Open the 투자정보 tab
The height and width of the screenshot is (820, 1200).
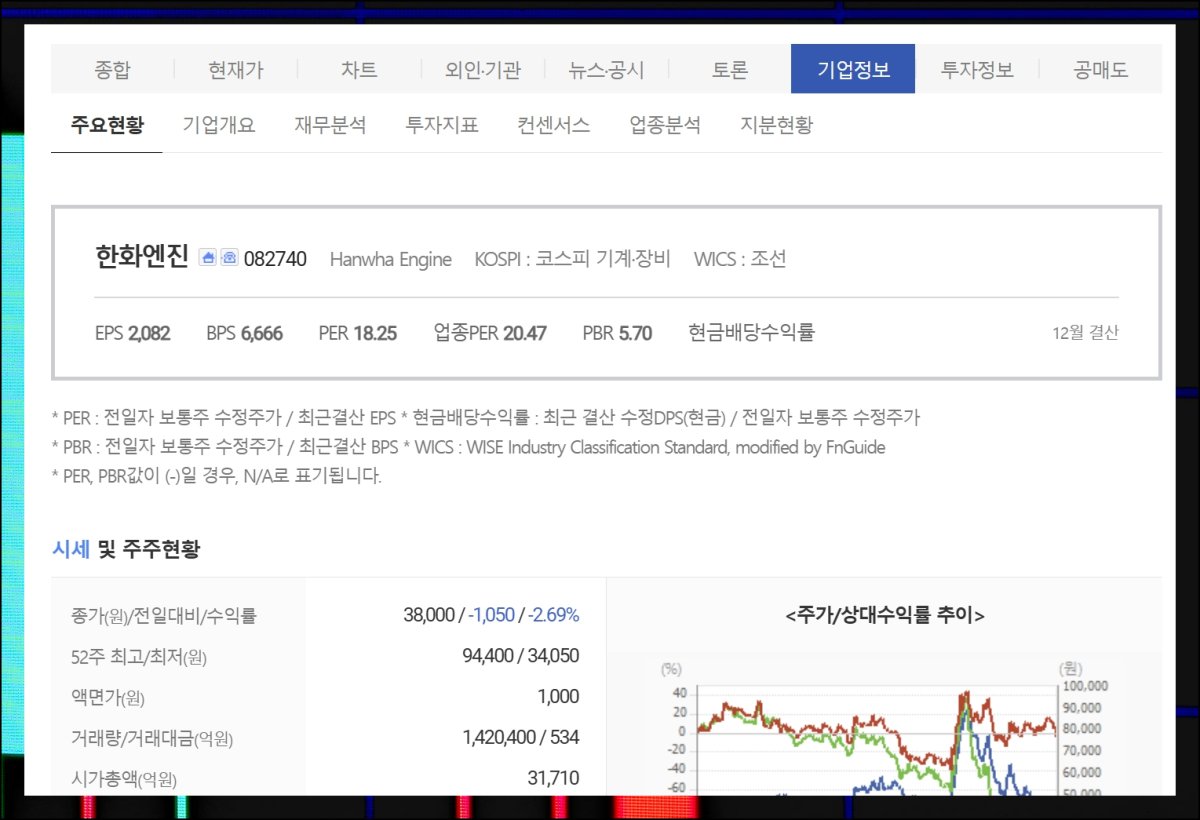(977, 70)
